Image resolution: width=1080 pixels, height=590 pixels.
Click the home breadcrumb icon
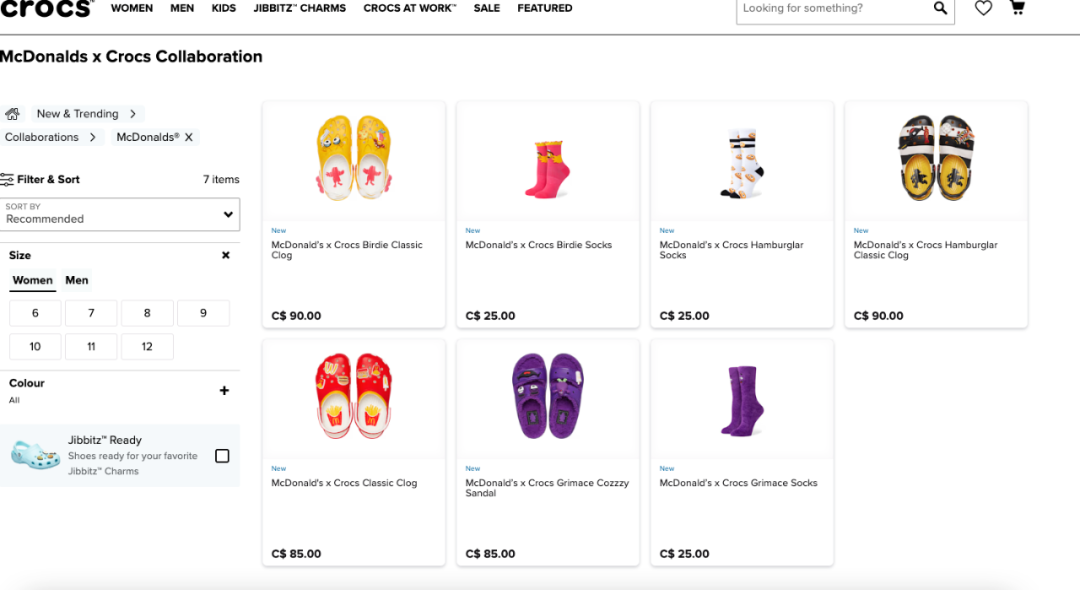(x=12, y=114)
